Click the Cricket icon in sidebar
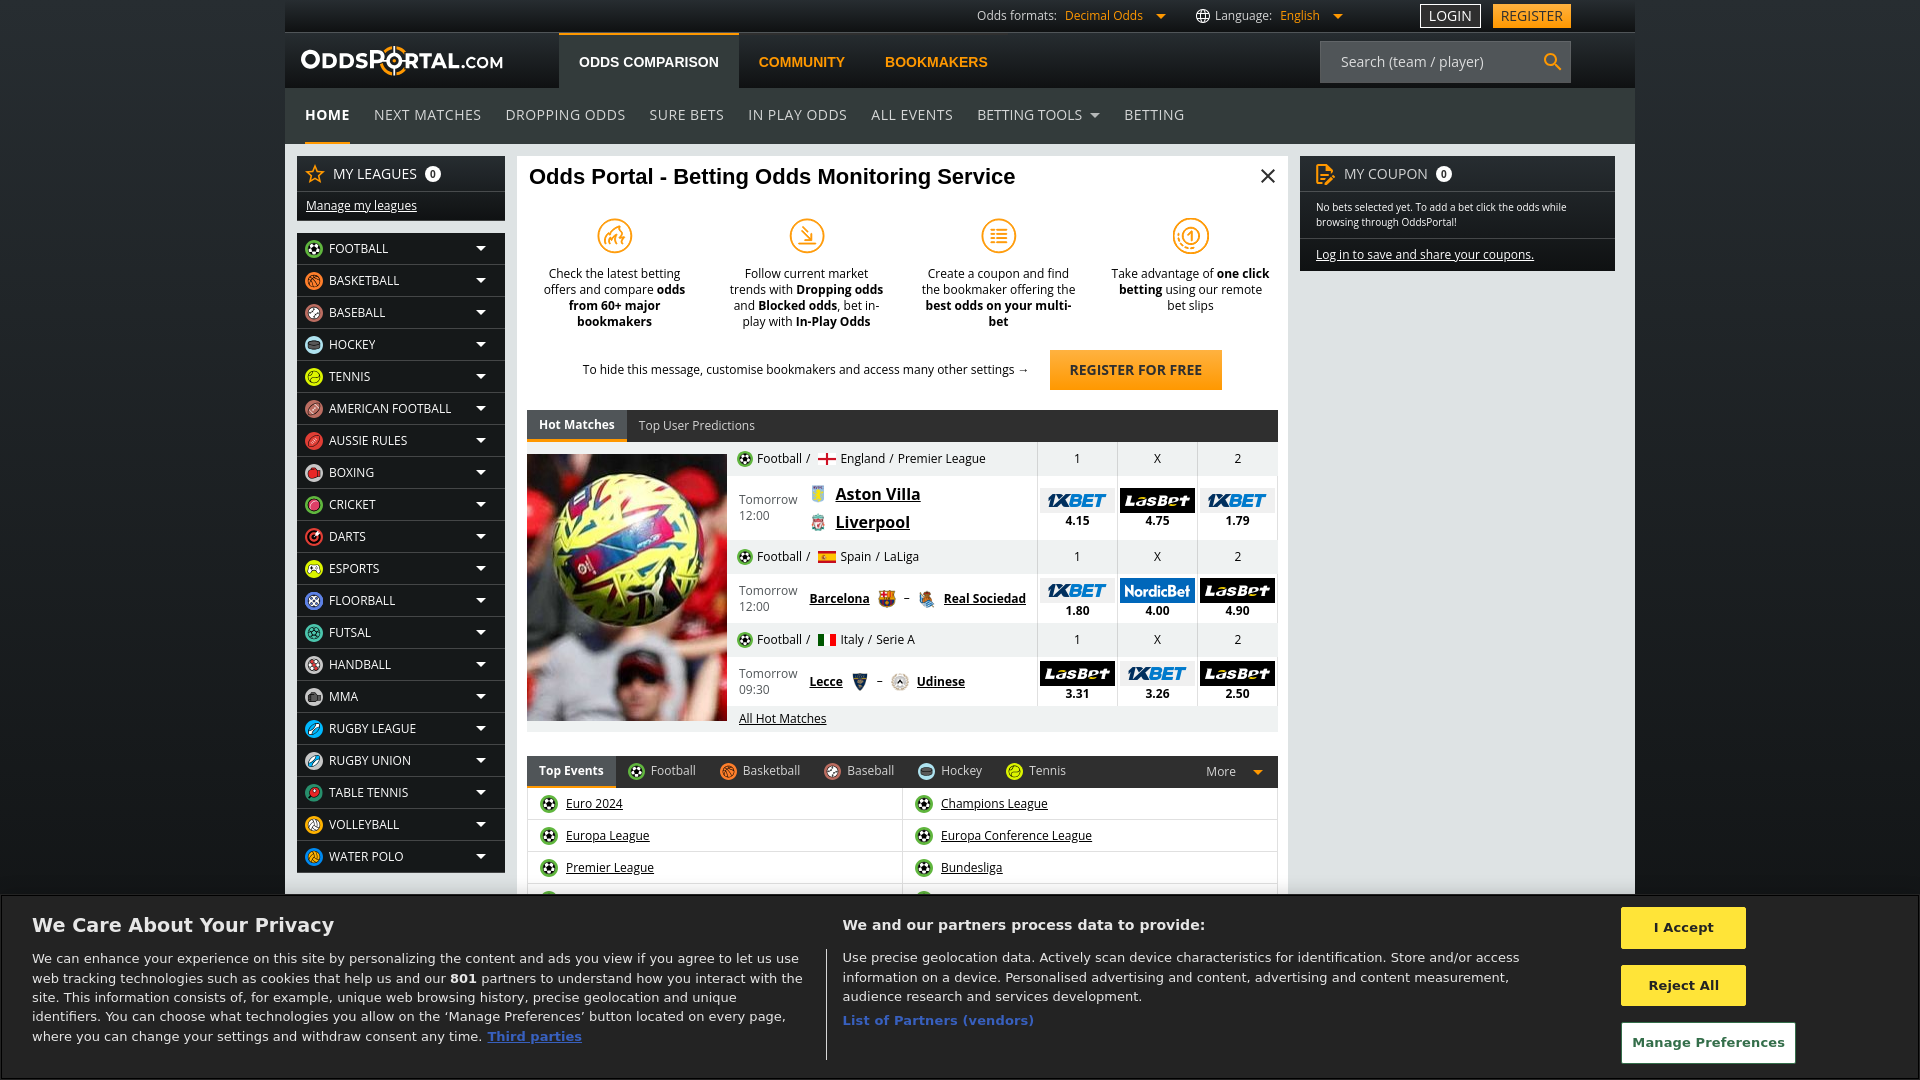Image resolution: width=1920 pixels, height=1080 pixels. click(x=314, y=505)
